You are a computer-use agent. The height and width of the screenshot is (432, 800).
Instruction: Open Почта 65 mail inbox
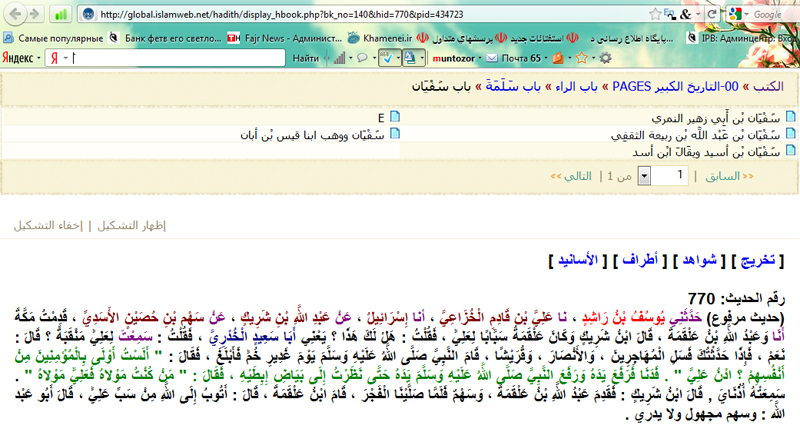tap(513, 58)
